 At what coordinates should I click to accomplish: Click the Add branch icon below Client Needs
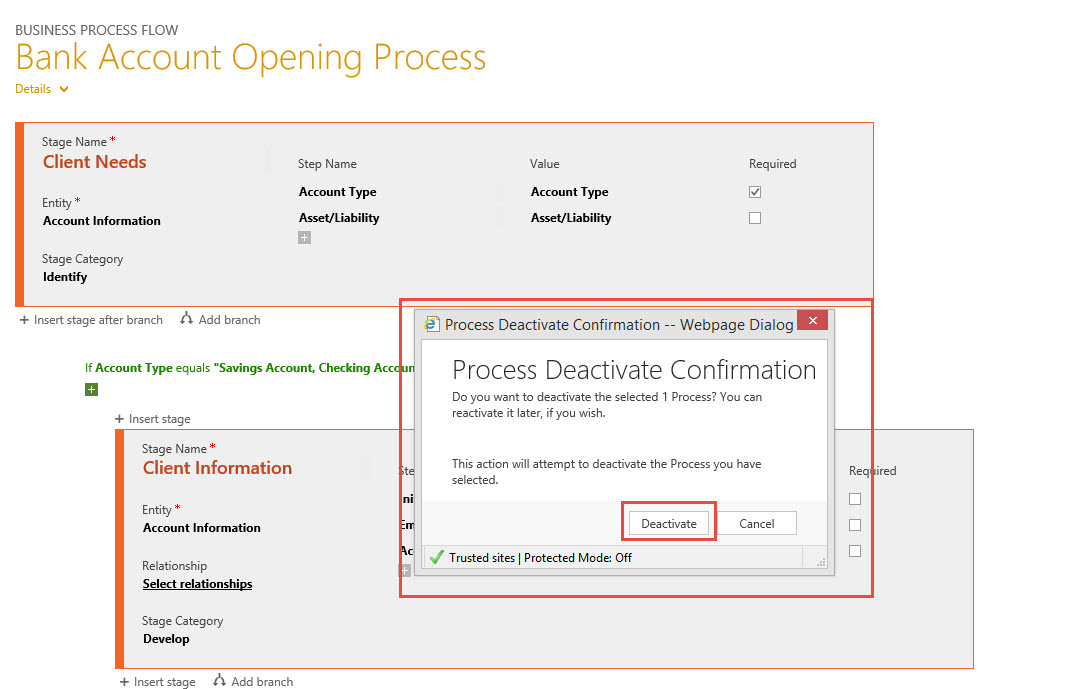[186, 319]
